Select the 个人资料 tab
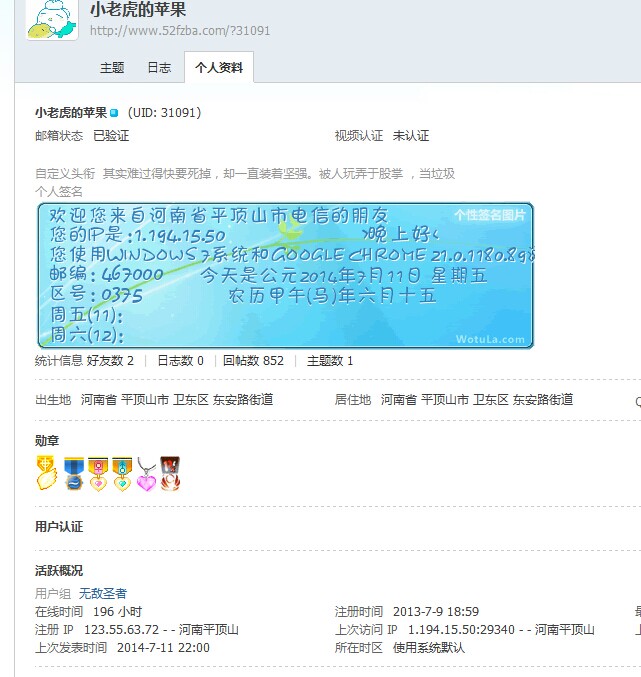The width and height of the screenshot is (641, 677). [219, 67]
